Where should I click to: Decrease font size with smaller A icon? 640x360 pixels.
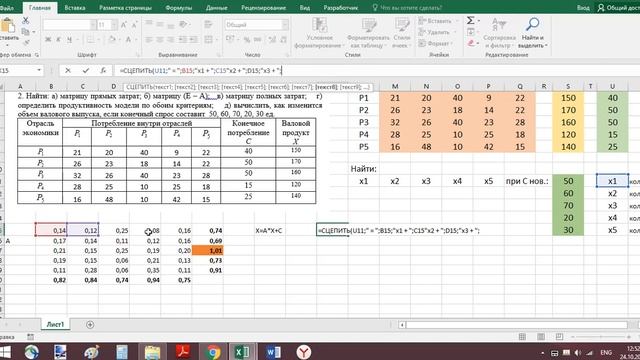(x=134, y=25)
